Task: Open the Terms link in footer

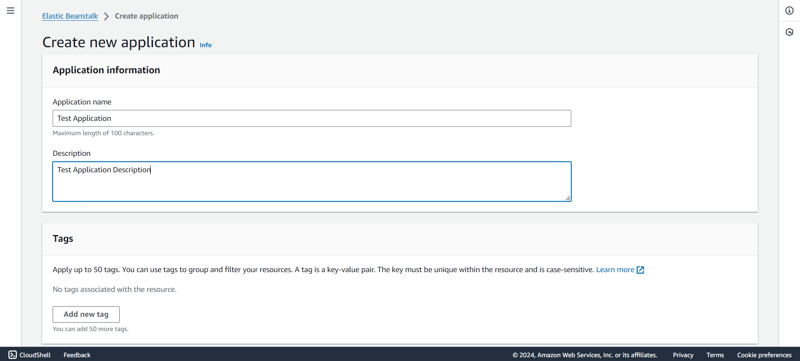Action: pyautogui.click(x=715, y=355)
